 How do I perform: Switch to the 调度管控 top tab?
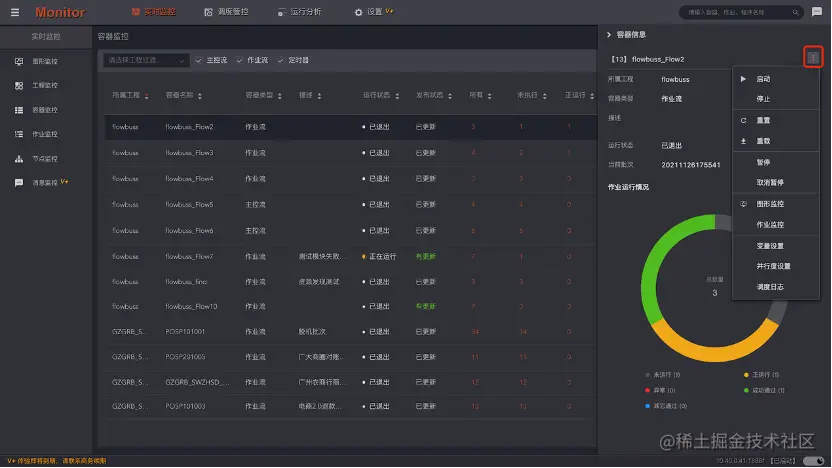click(226, 12)
